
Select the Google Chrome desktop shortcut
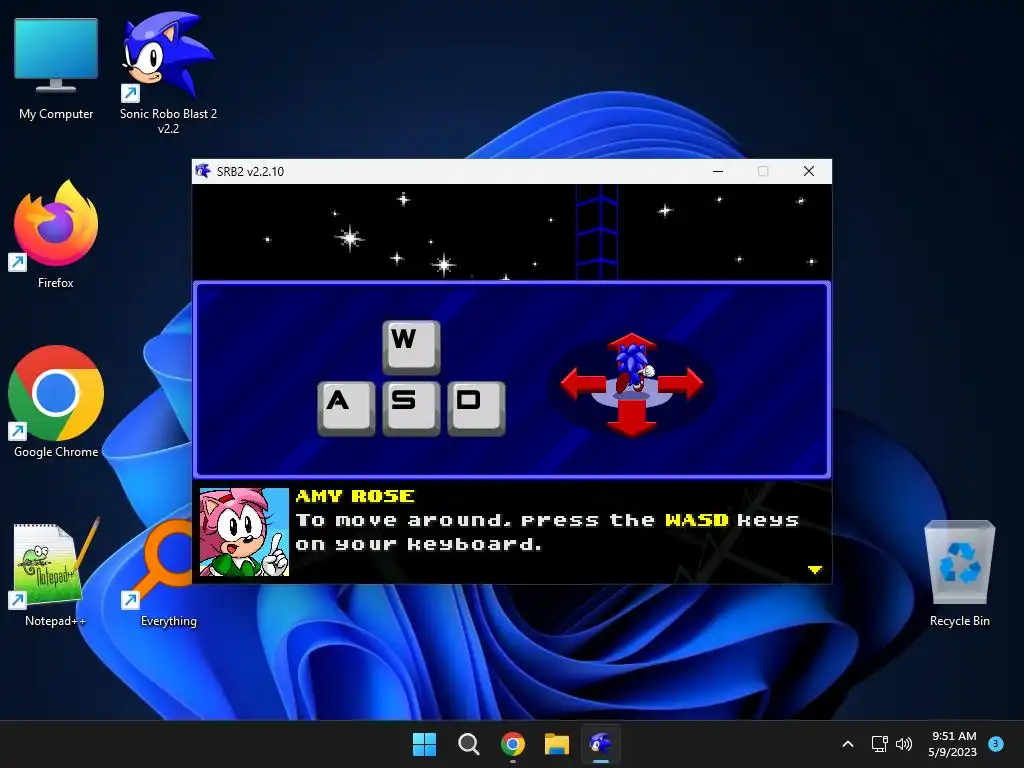(x=56, y=402)
